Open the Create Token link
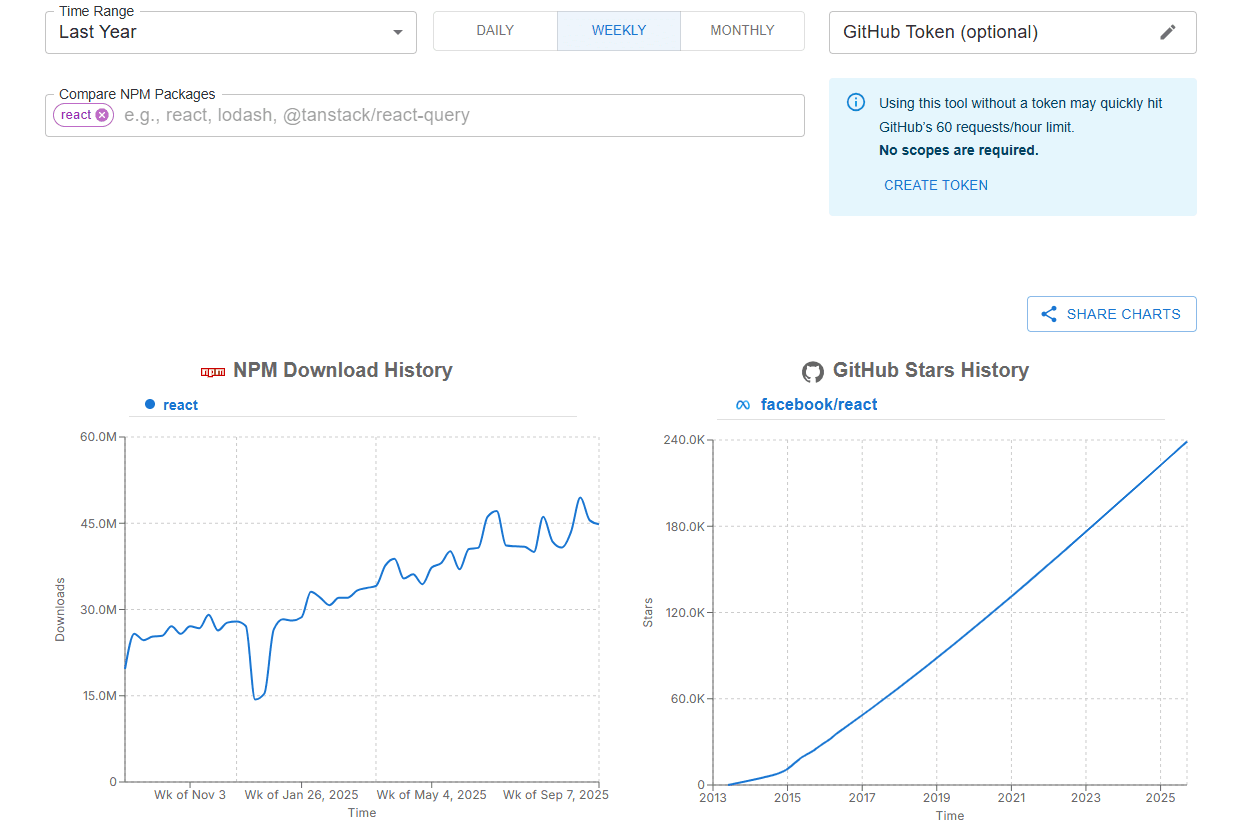This screenshot has width=1252, height=833. 936,185
